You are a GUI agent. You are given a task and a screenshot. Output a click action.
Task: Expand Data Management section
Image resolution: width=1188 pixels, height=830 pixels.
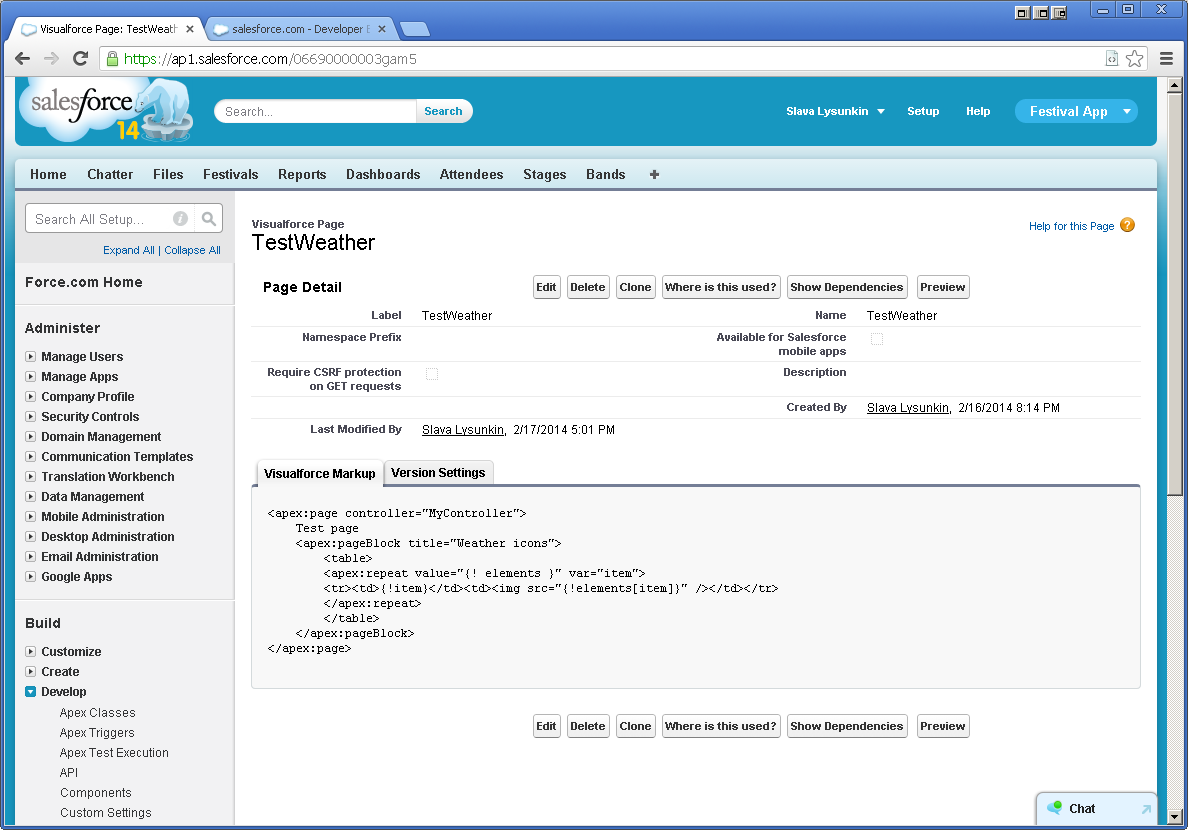click(30, 496)
